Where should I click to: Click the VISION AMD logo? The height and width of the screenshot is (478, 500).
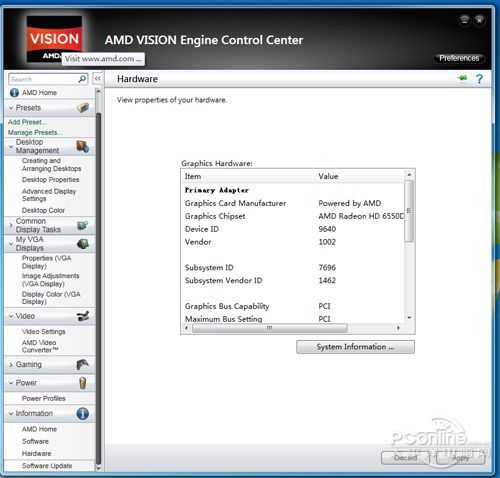pyautogui.click(x=54, y=39)
